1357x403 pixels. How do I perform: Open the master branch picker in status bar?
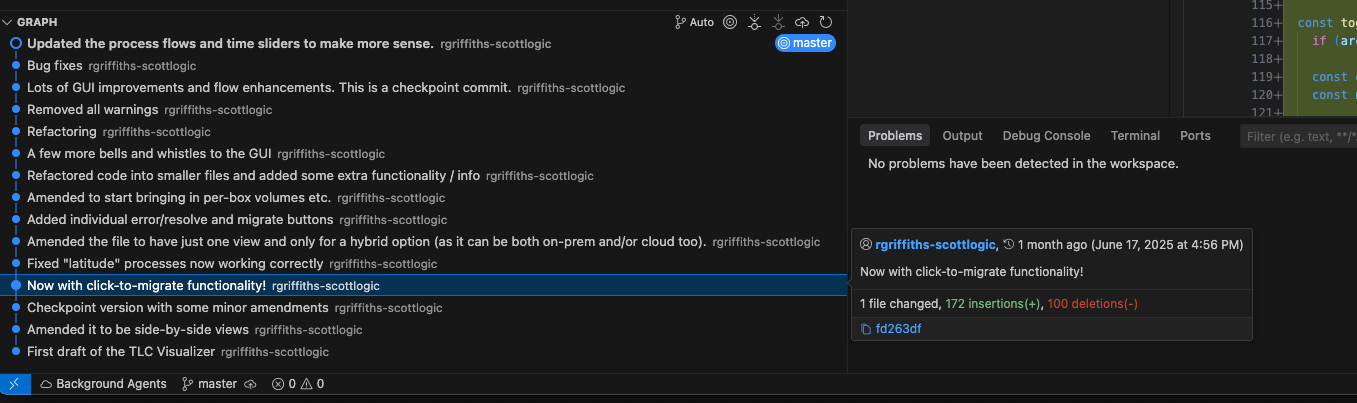(x=209, y=384)
